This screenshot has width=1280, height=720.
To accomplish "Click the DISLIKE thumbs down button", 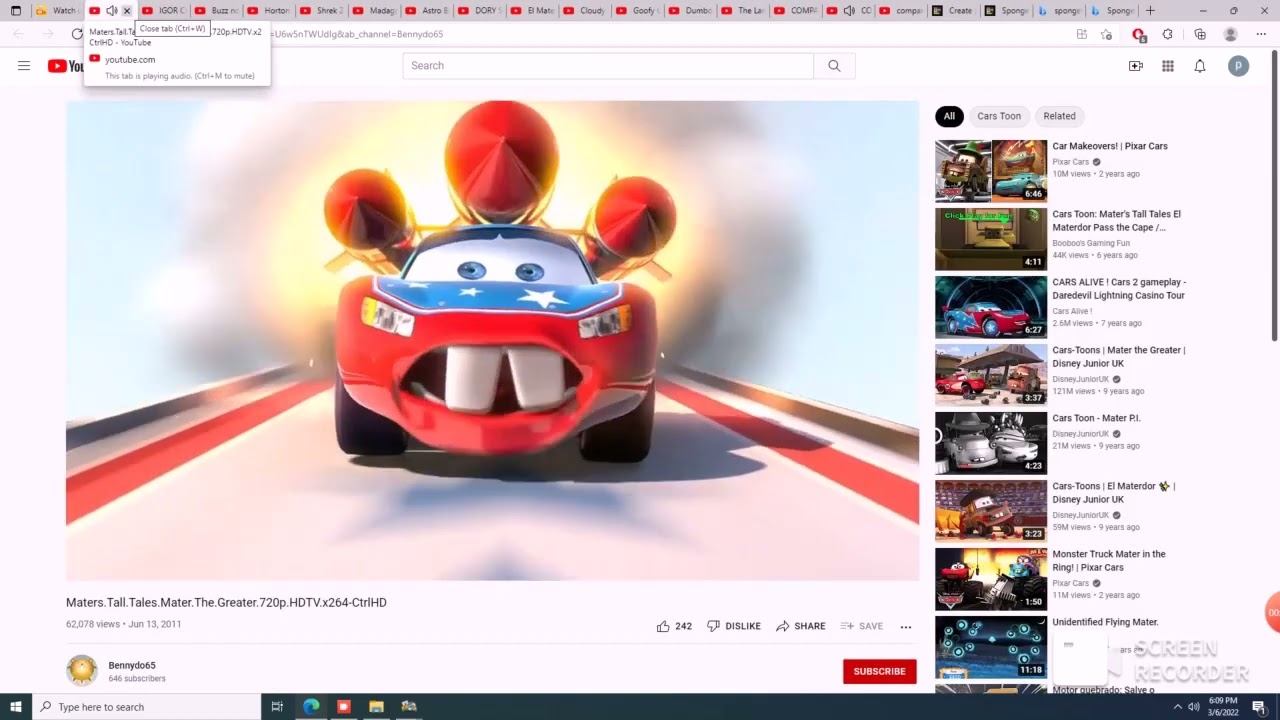I will click(734, 626).
